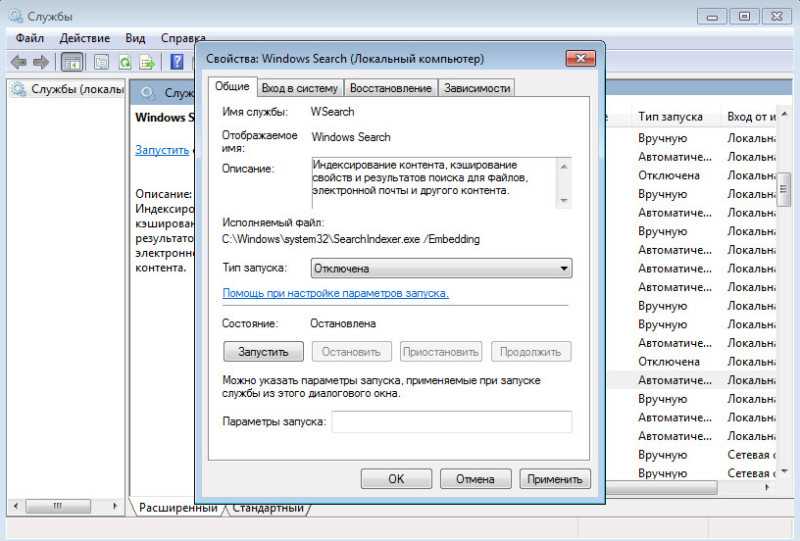Open the Вид menu

[135, 38]
